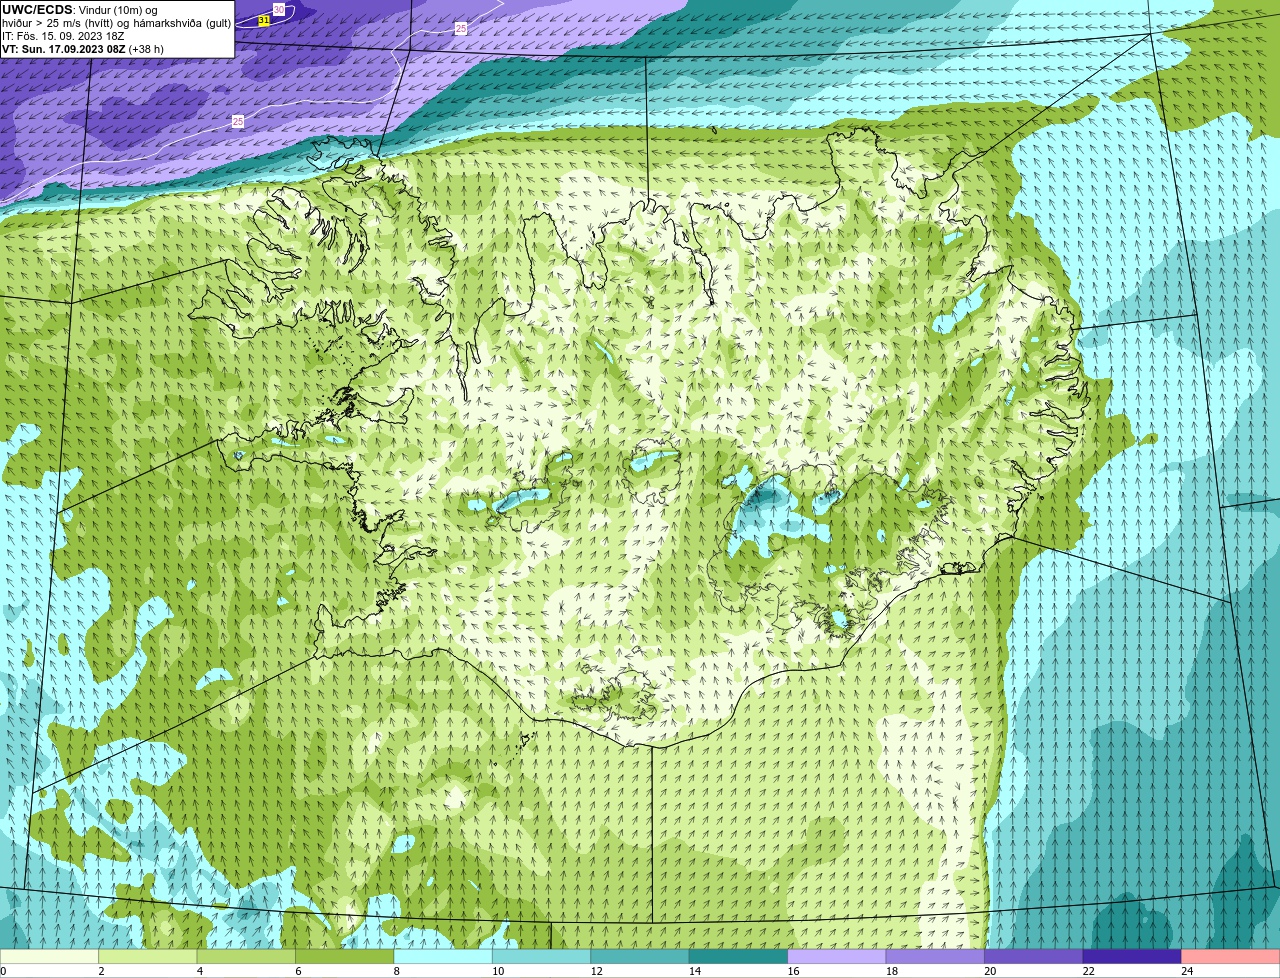The width and height of the screenshot is (1280, 978).
Task: Click the "10" label on the color scale
Action: 498,971
